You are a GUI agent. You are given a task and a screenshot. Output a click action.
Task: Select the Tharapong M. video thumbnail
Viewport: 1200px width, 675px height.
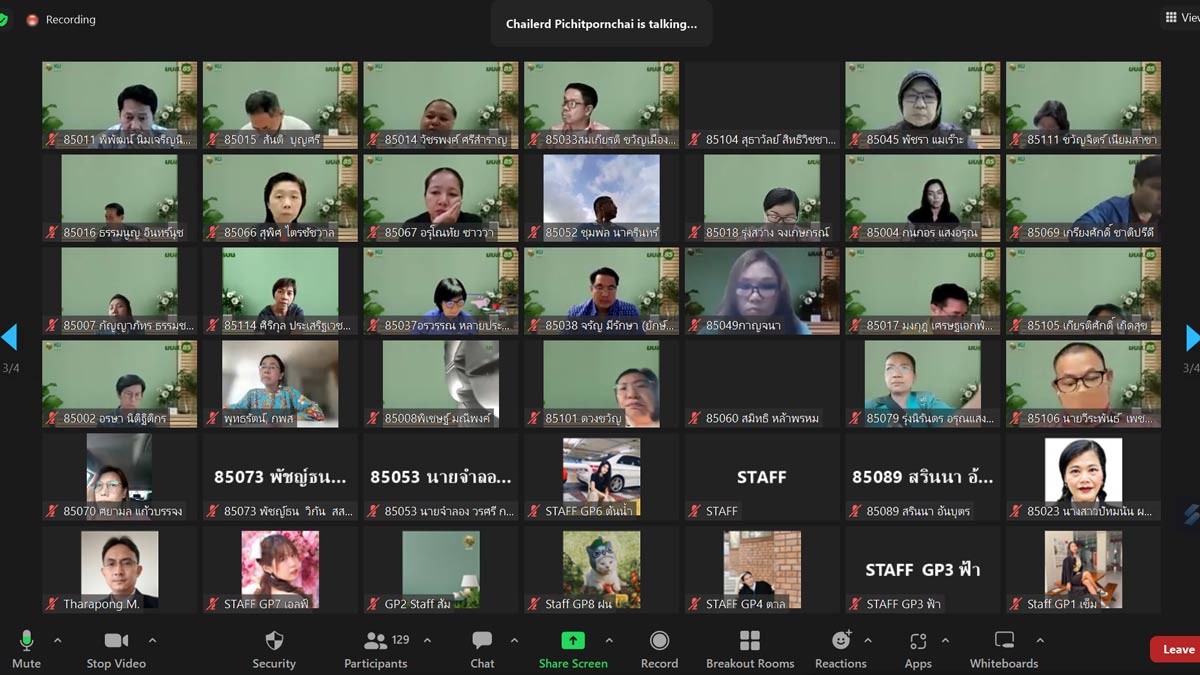coord(119,570)
